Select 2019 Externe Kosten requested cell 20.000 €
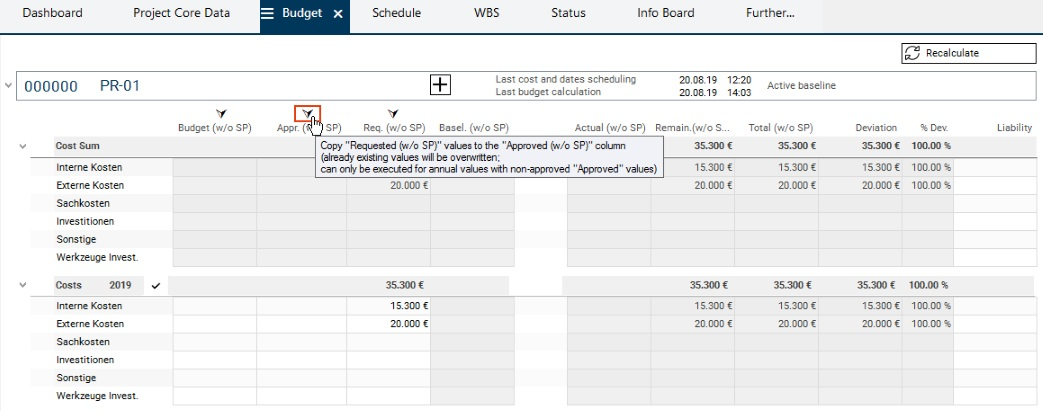 pos(389,324)
